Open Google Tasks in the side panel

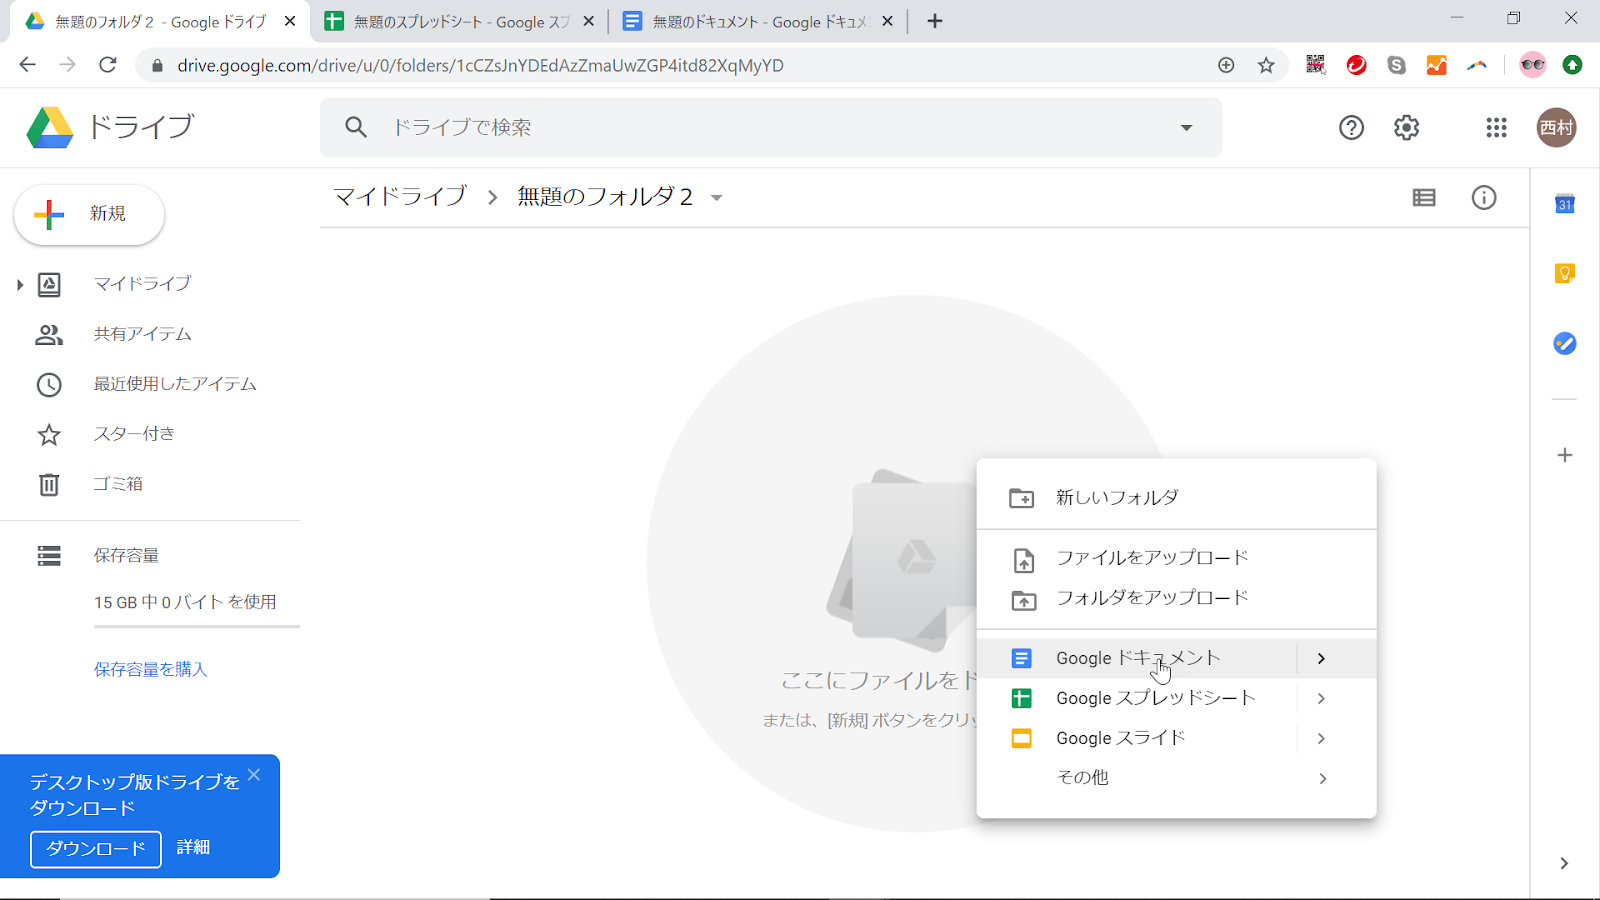click(1565, 343)
